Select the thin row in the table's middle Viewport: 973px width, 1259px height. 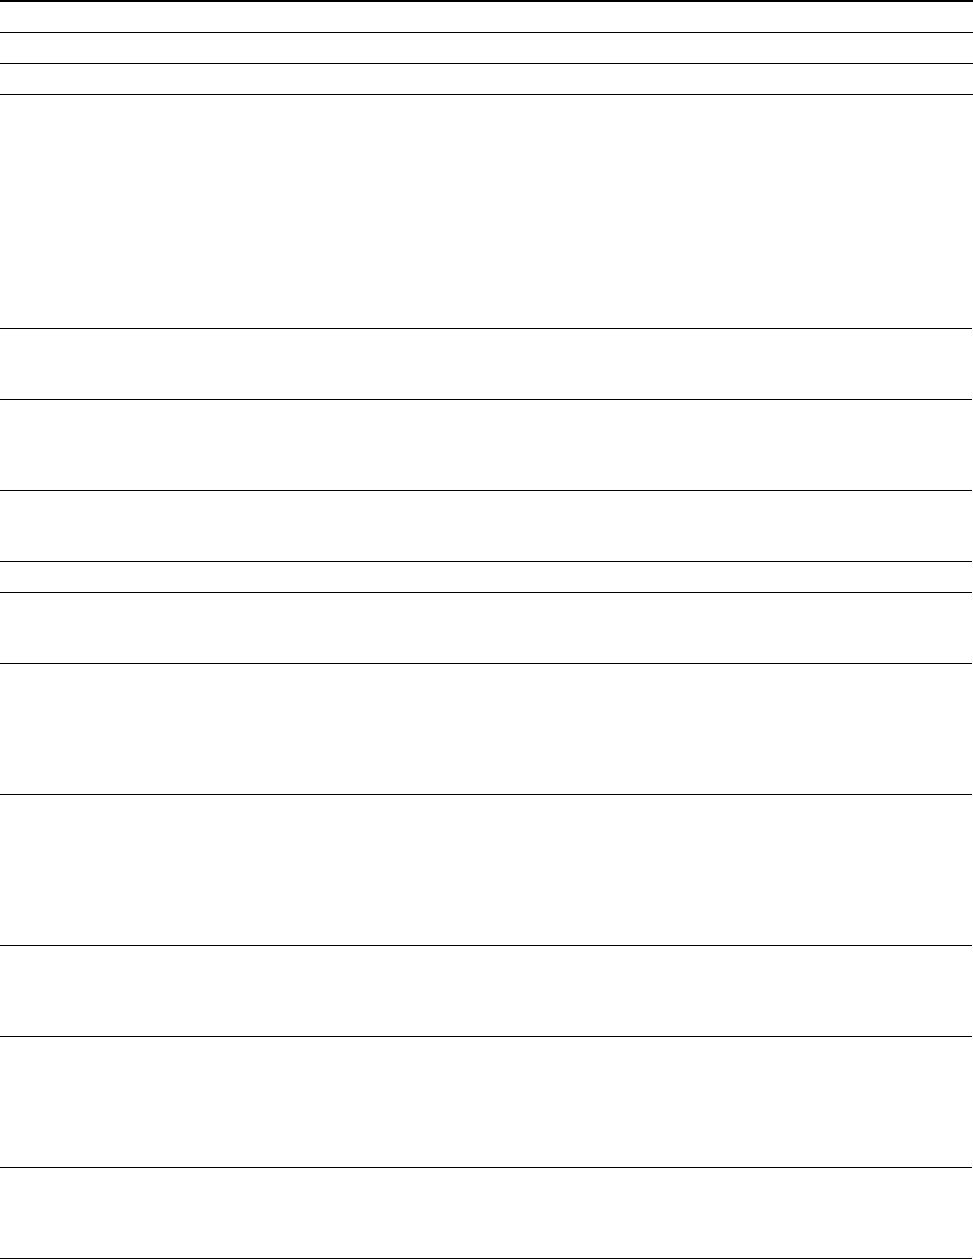pyautogui.click(x=486, y=576)
